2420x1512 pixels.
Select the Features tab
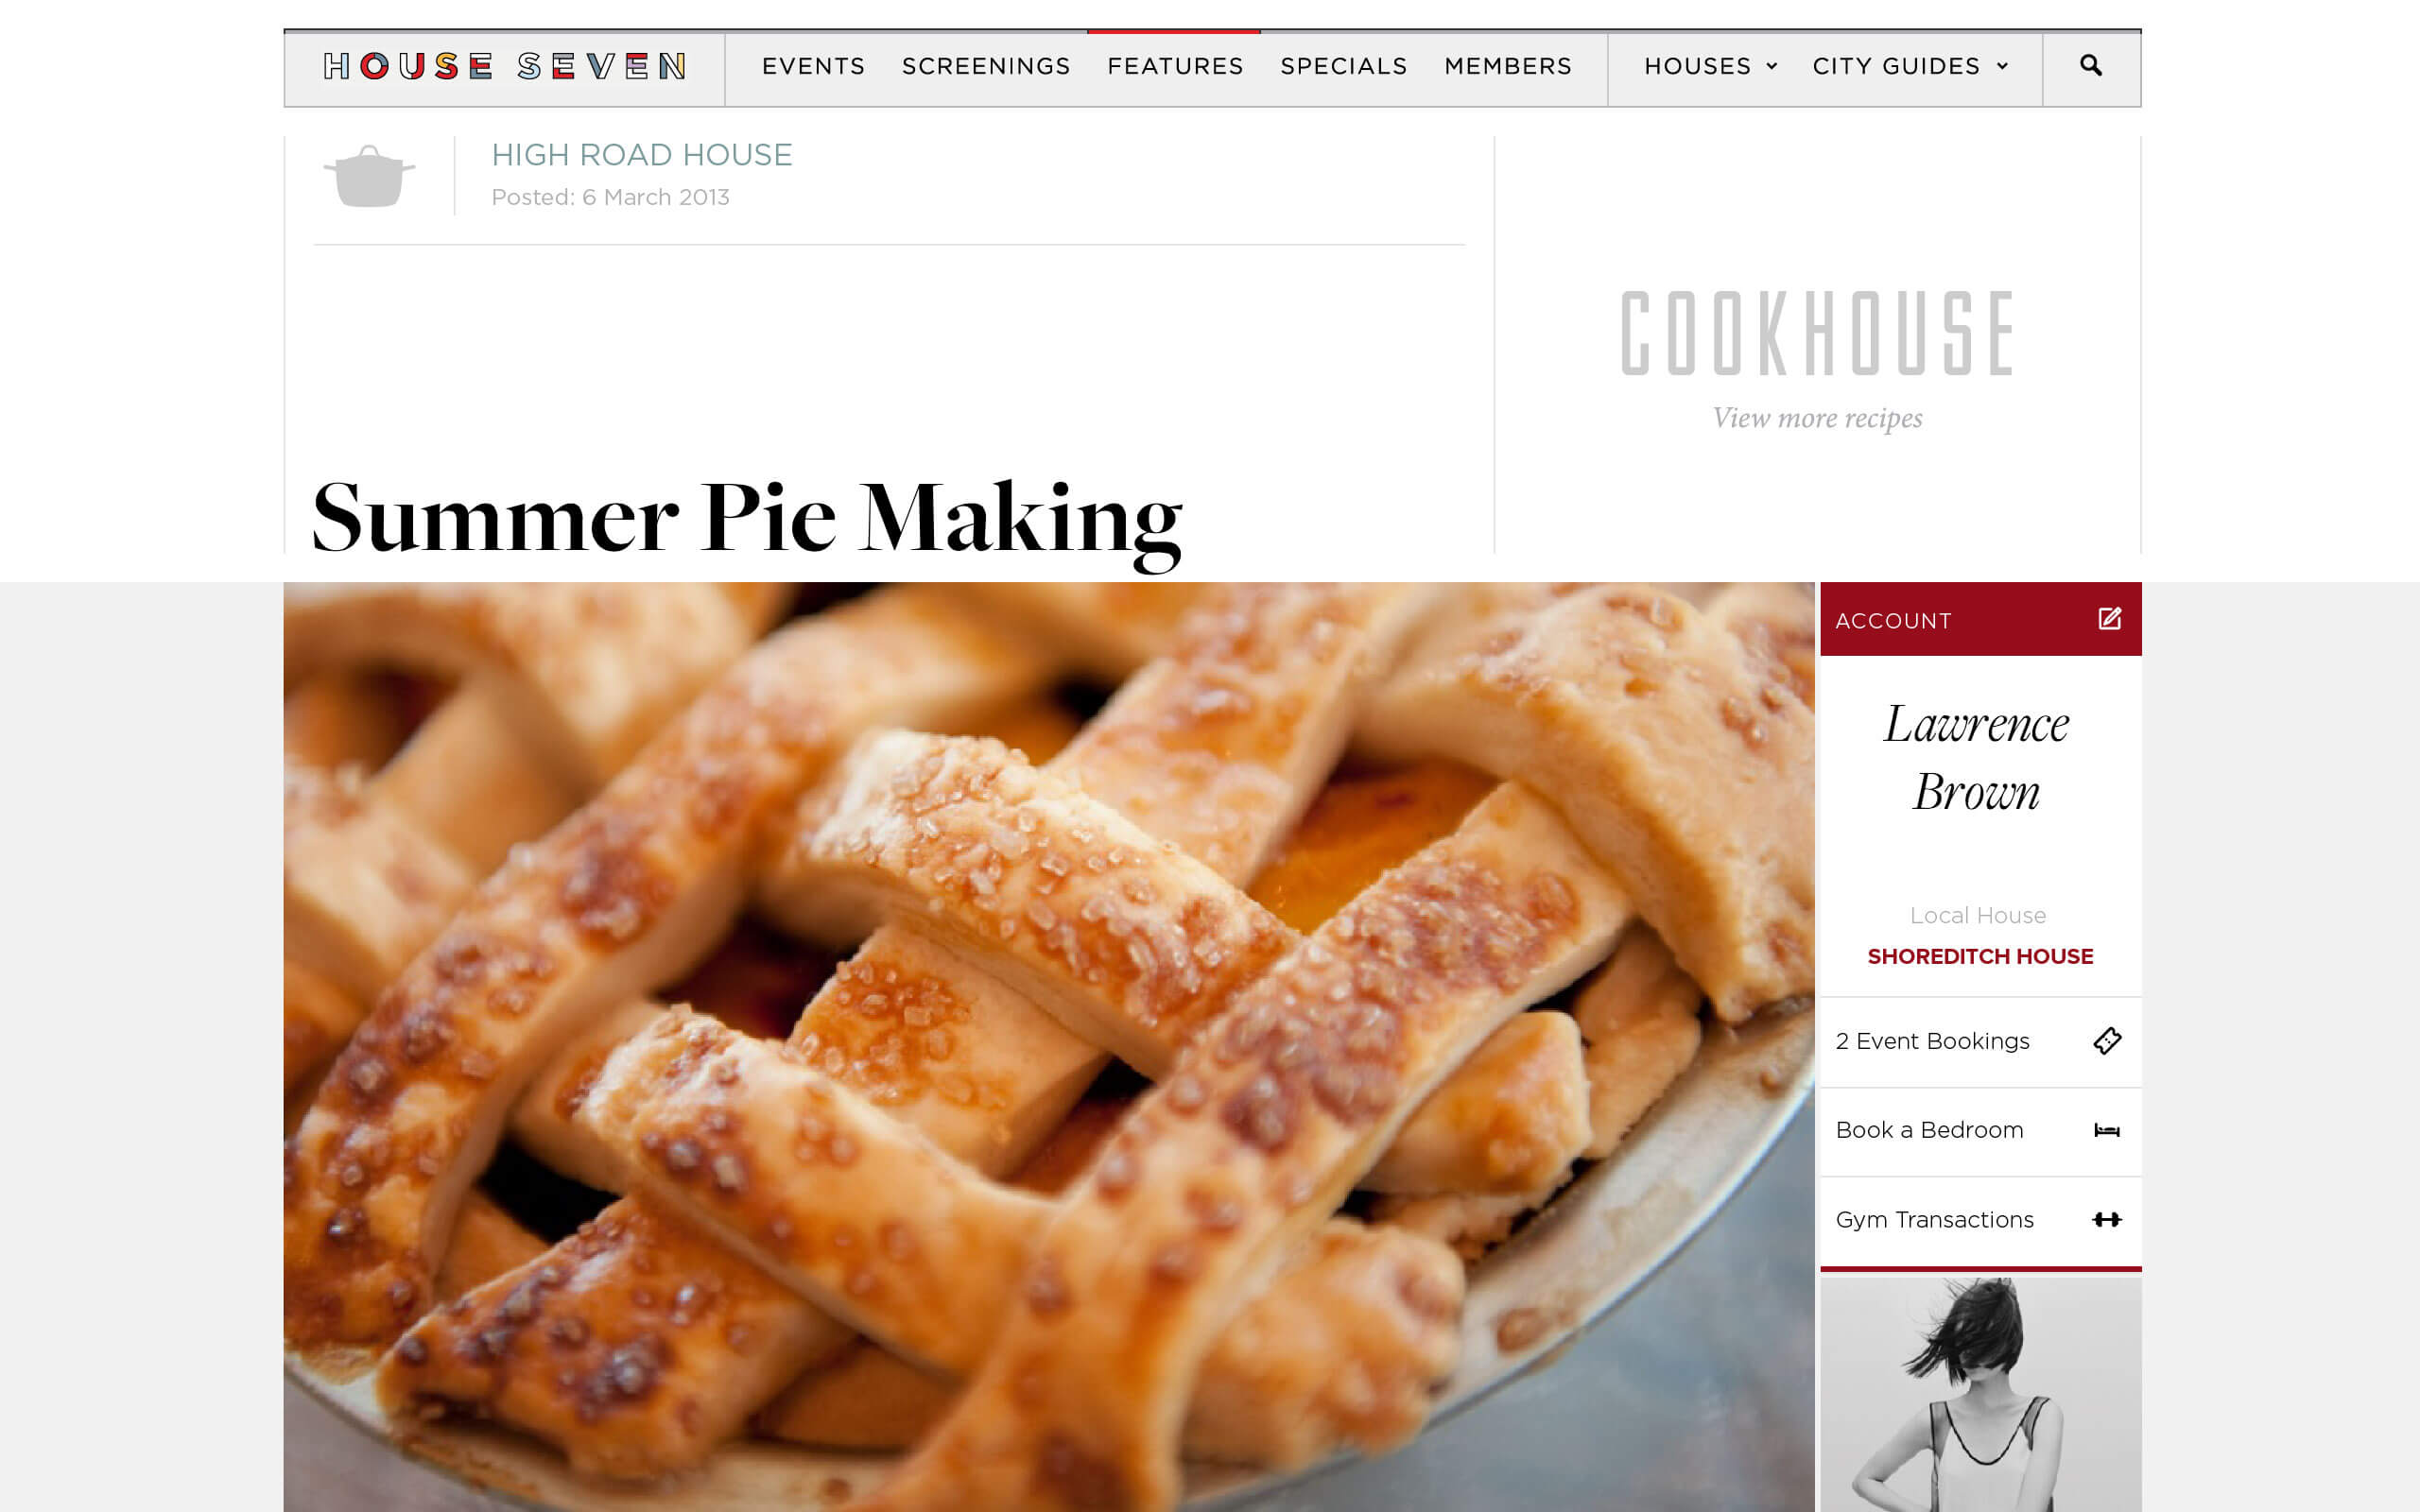pos(1175,66)
